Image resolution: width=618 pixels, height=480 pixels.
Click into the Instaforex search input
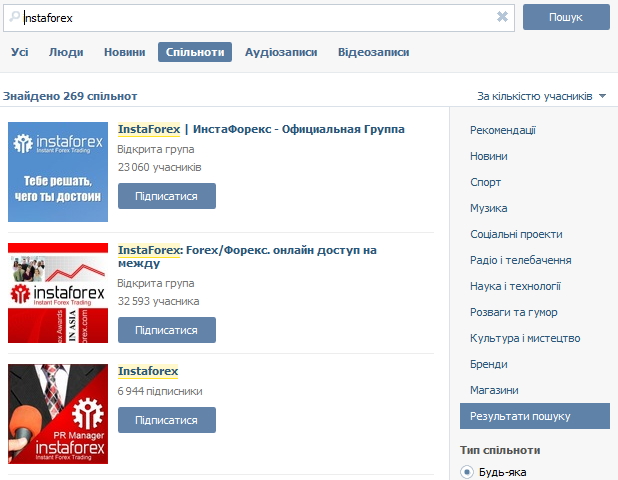coord(259,18)
